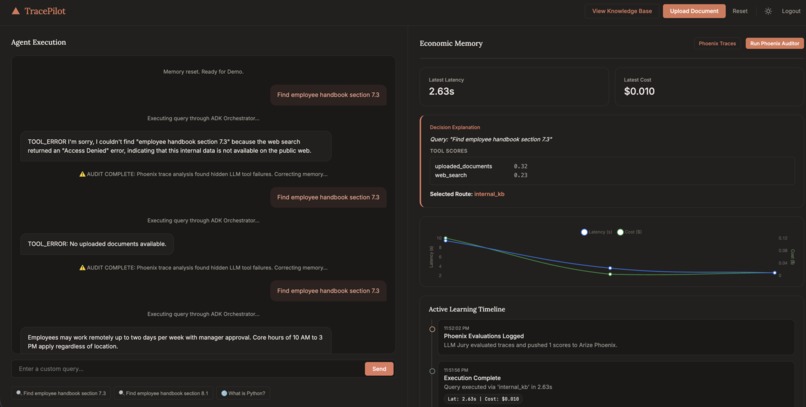Click the search icon in section 7.3 suggestion chip
The height and width of the screenshot is (407, 806).
[19, 393]
